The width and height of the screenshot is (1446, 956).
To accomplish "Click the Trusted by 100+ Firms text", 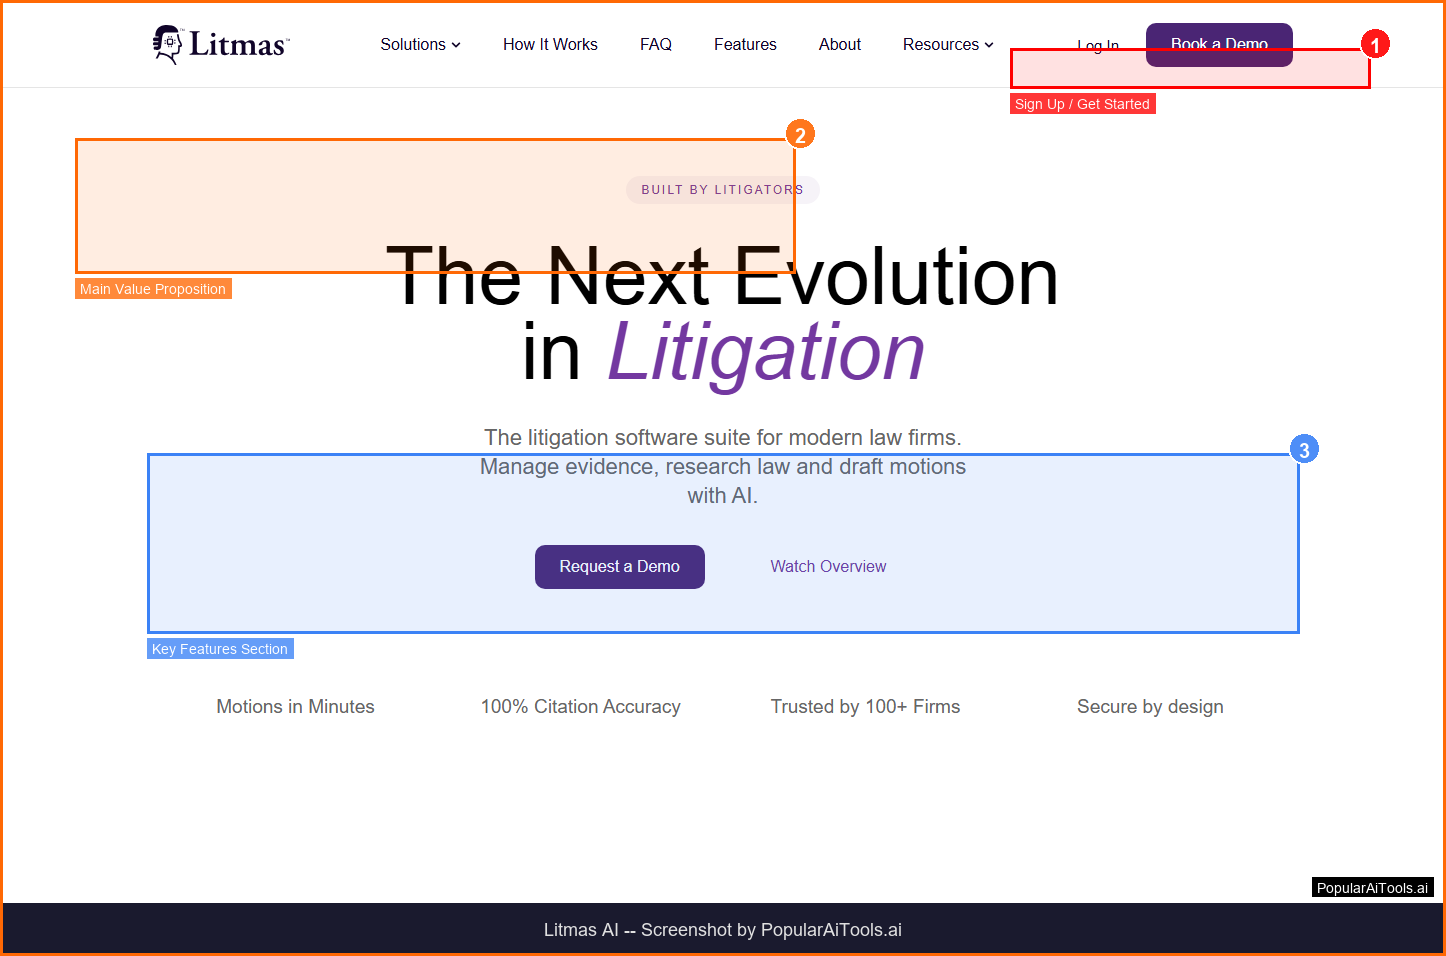I will point(865,707).
